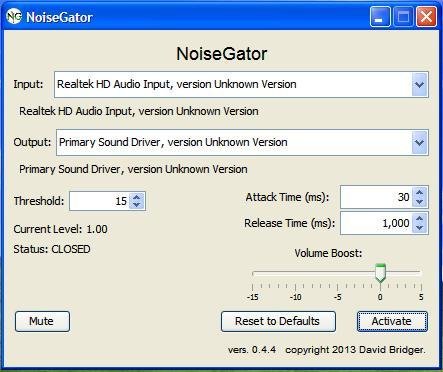Click the Threshold: label
The height and width of the screenshot is (372, 443).
(x=39, y=201)
